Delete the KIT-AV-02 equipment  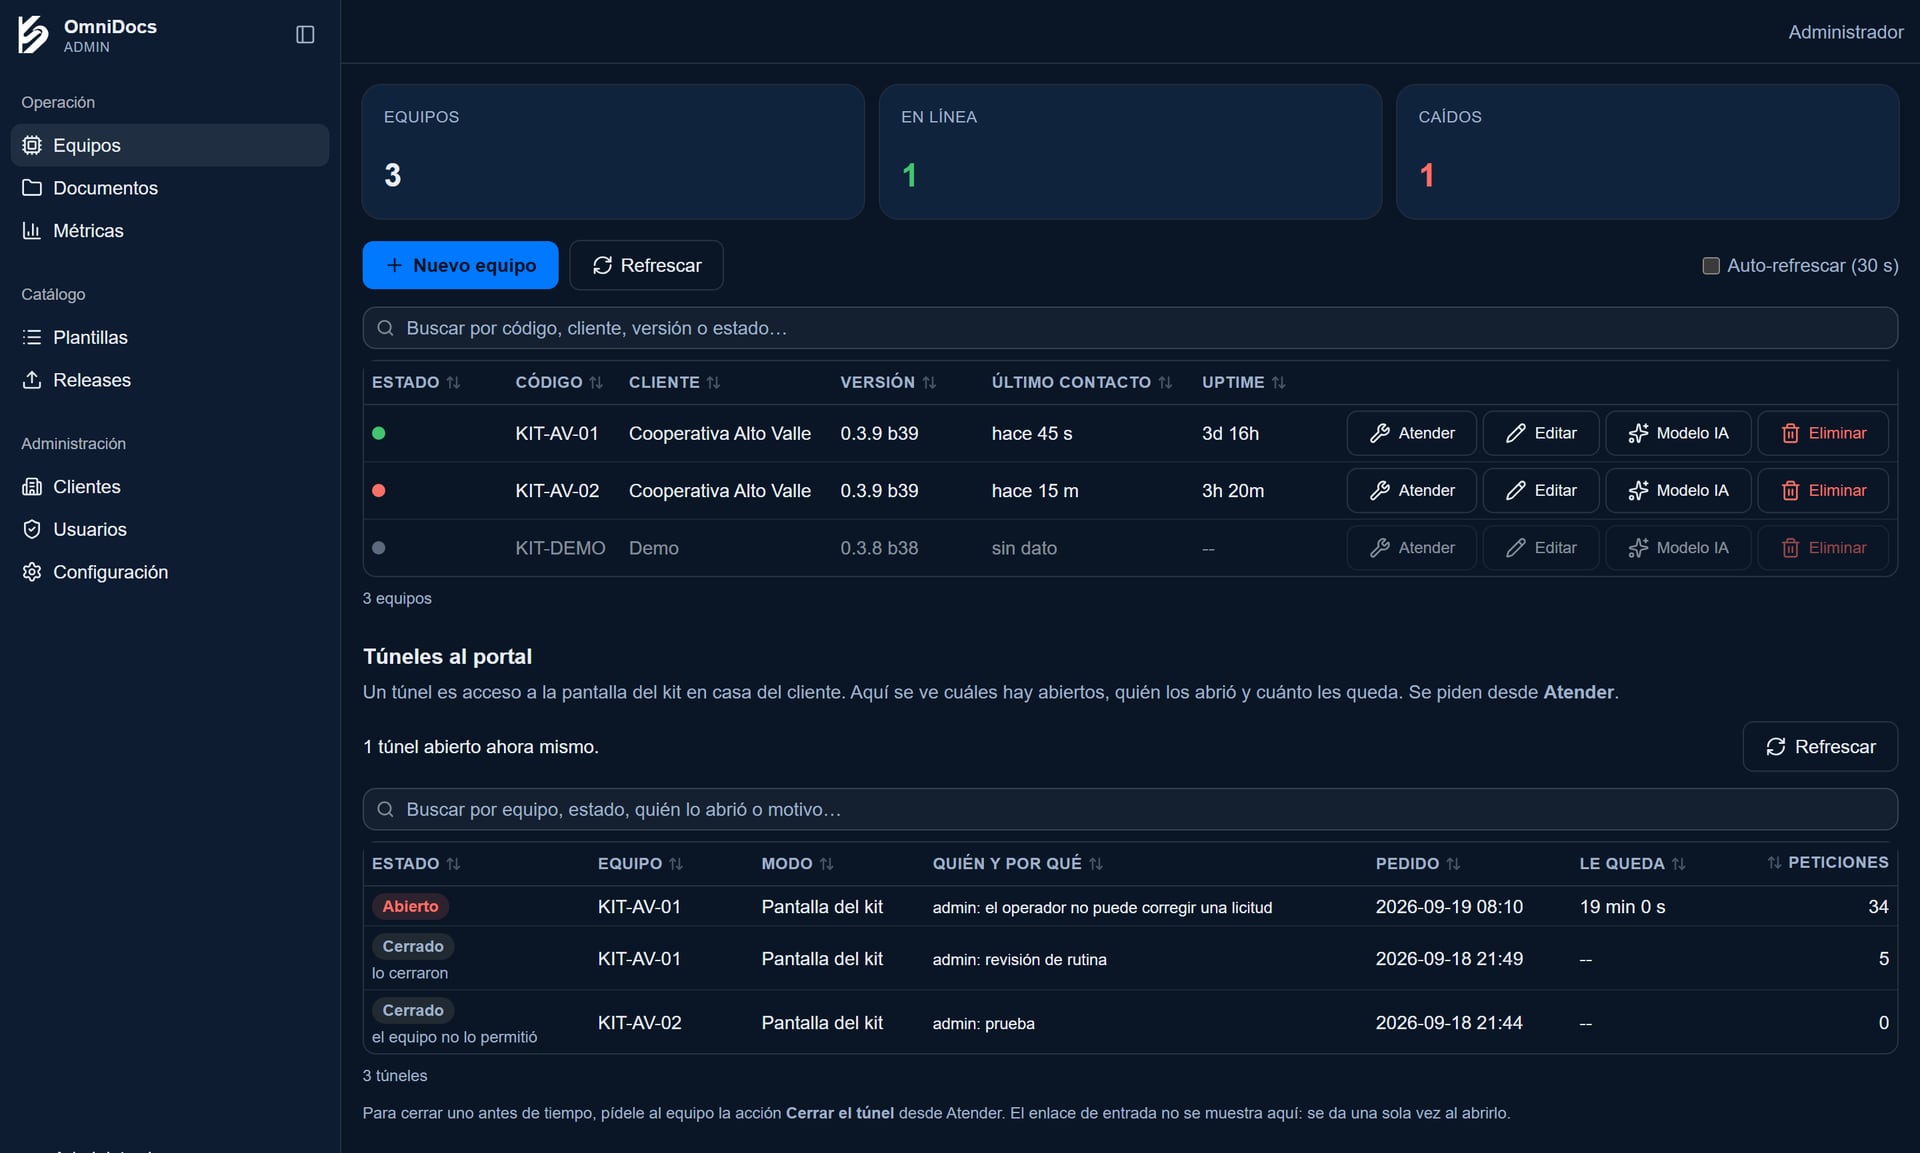tap(1823, 490)
